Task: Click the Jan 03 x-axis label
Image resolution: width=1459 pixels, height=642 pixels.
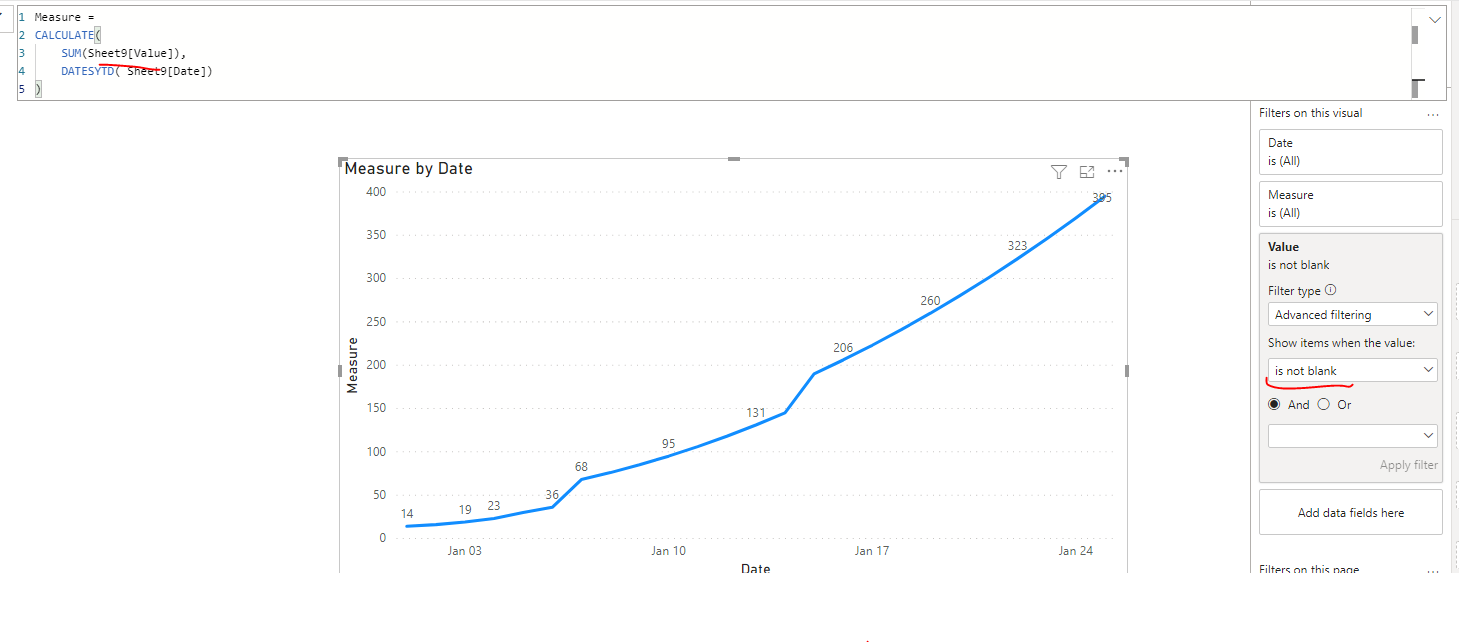Action: (464, 551)
